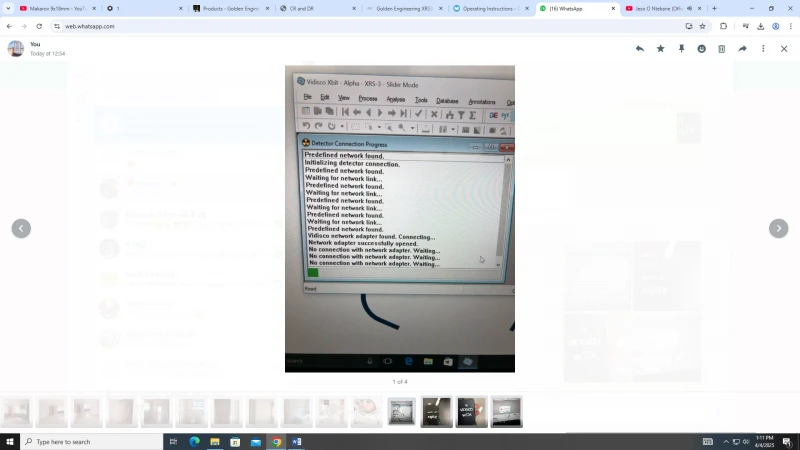Open the Chrome media controls
This screenshot has width=800, height=450.
tap(746, 26)
